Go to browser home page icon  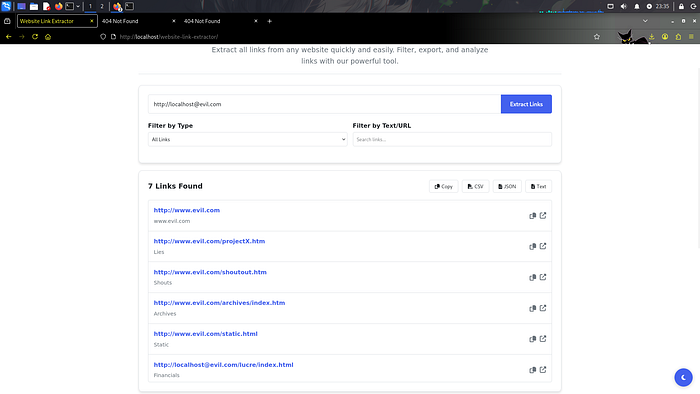(x=48, y=37)
